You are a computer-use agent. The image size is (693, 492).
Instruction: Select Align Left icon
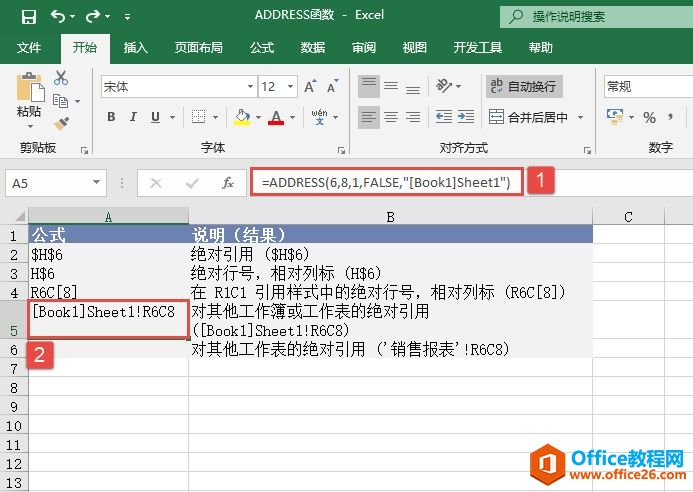click(369, 117)
